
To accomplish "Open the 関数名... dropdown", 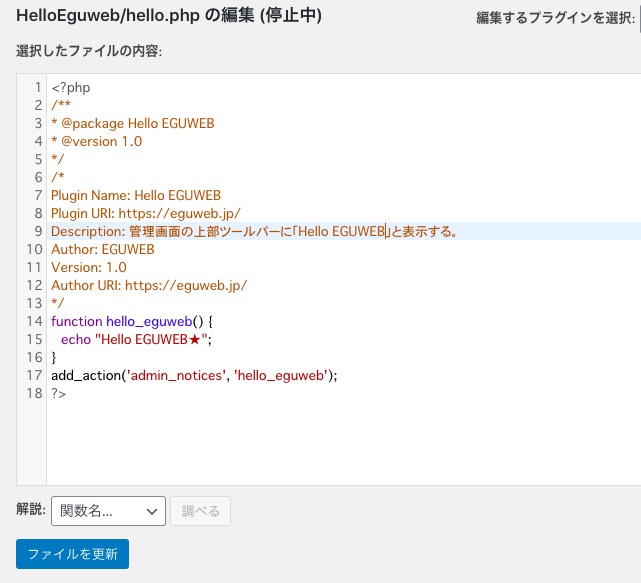I will pyautogui.click(x=107, y=511).
